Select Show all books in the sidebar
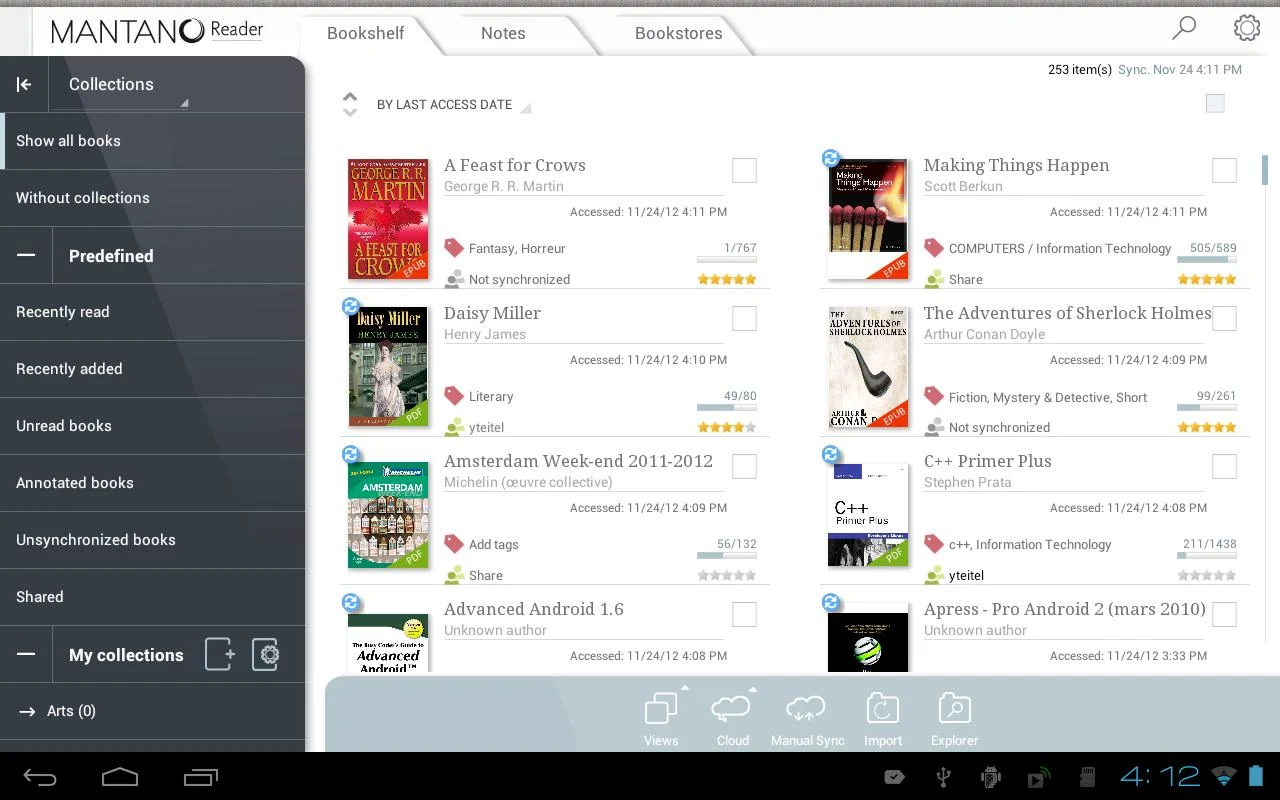This screenshot has width=1280, height=800. (x=68, y=140)
